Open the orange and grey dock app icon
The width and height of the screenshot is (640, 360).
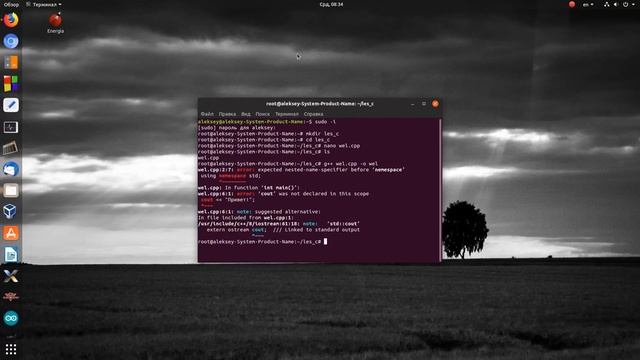coord(11,62)
